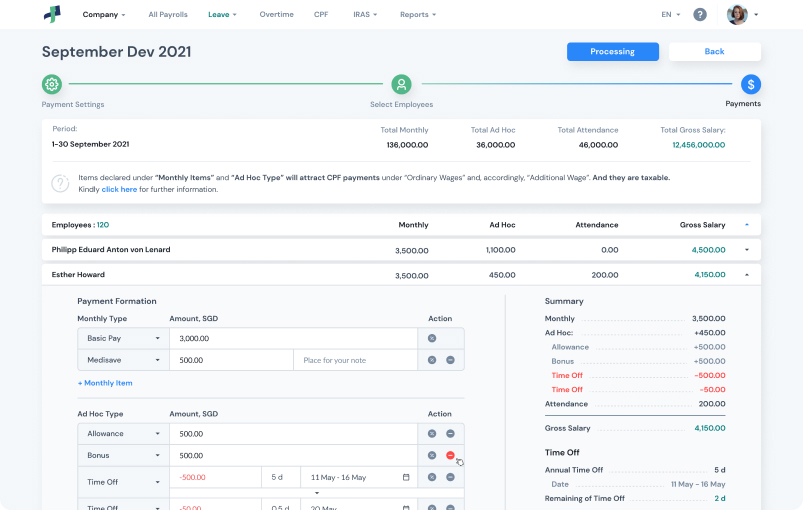Click the Back button

714,52
